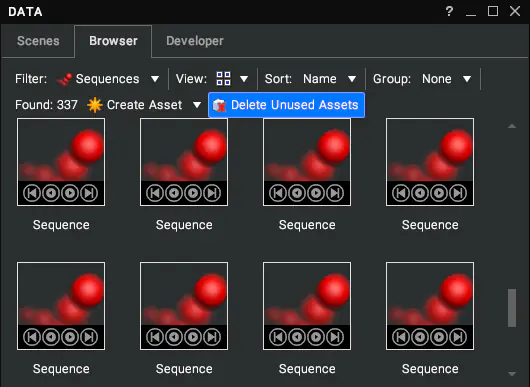Click the Found: 337 count text
The image size is (530, 387).
coord(46,105)
